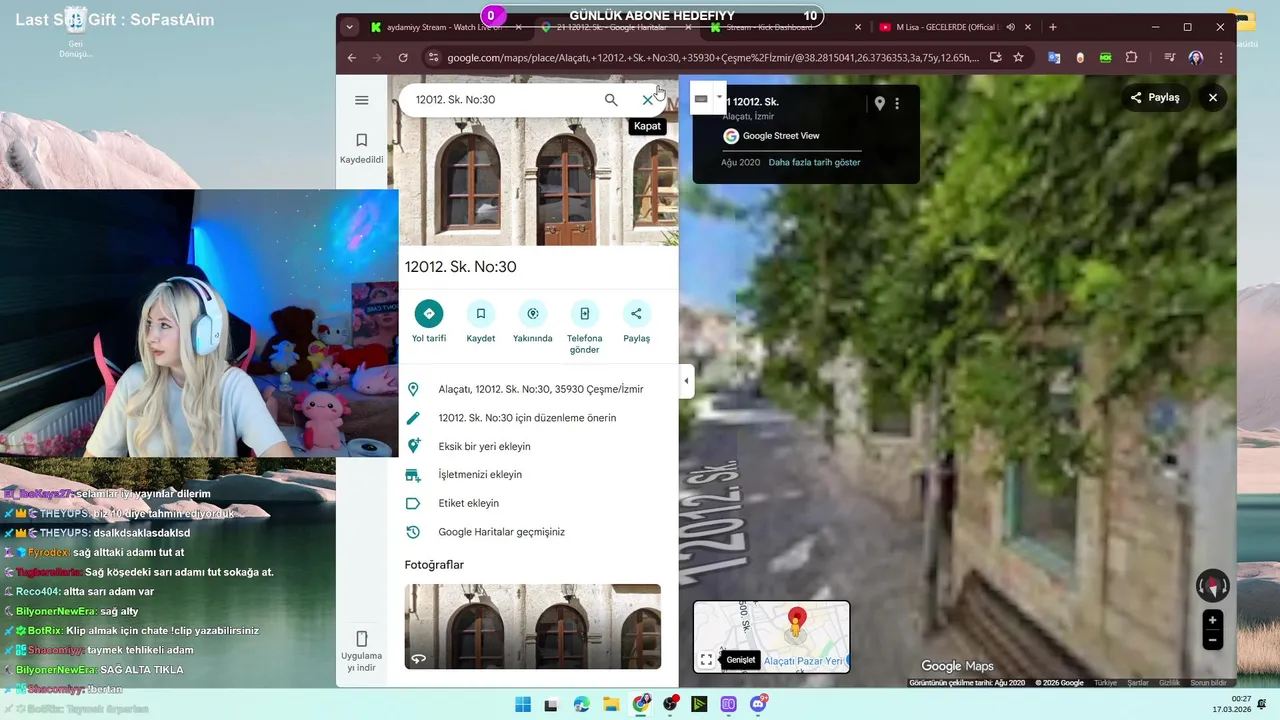Save the place with Kaydet button
This screenshot has height=720, width=1280.
(481, 322)
